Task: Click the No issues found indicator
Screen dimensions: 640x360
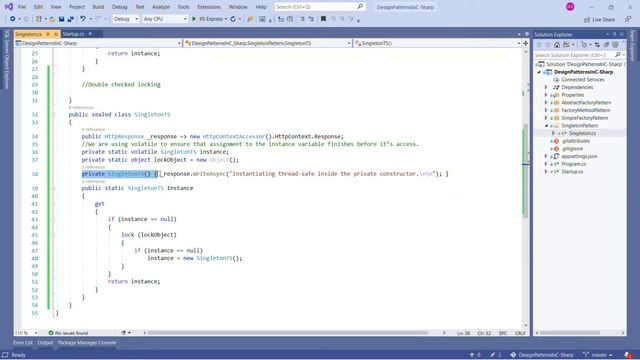Action: (x=68, y=333)
